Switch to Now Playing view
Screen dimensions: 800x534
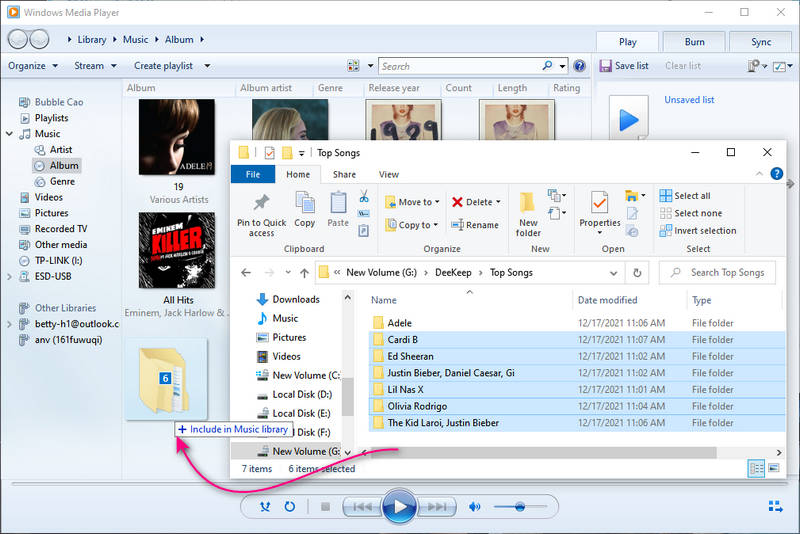click(x=776, y=506)
